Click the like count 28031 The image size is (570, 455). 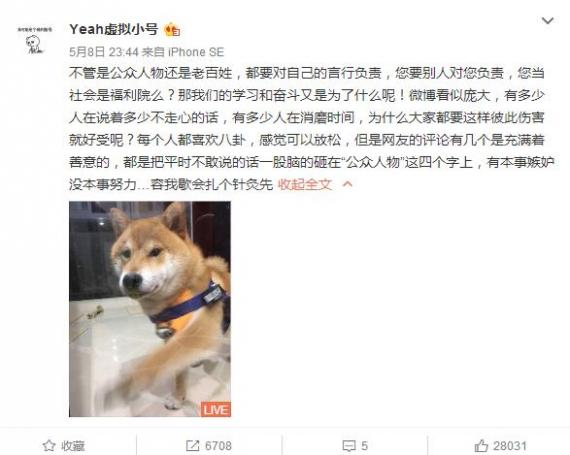pos(510,446)
